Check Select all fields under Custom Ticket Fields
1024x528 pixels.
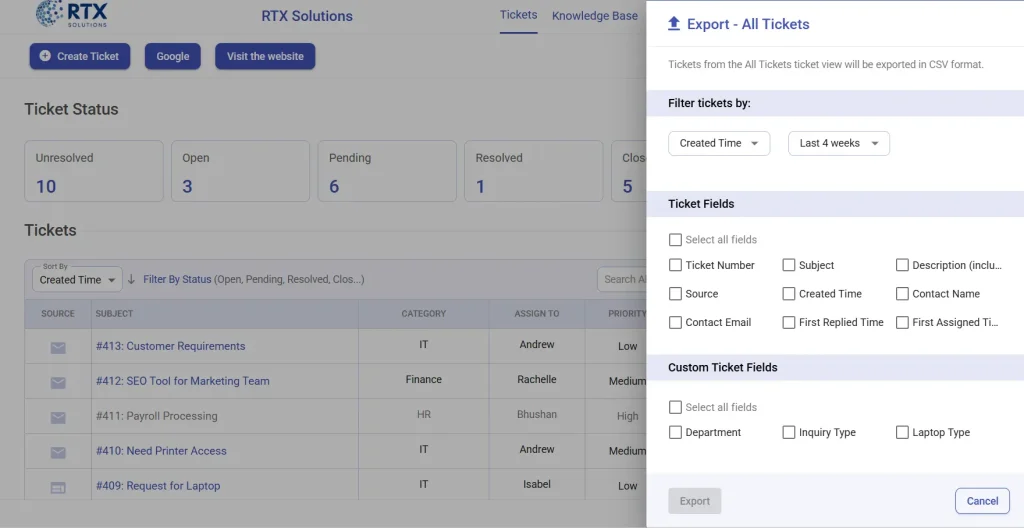(675, 407)
